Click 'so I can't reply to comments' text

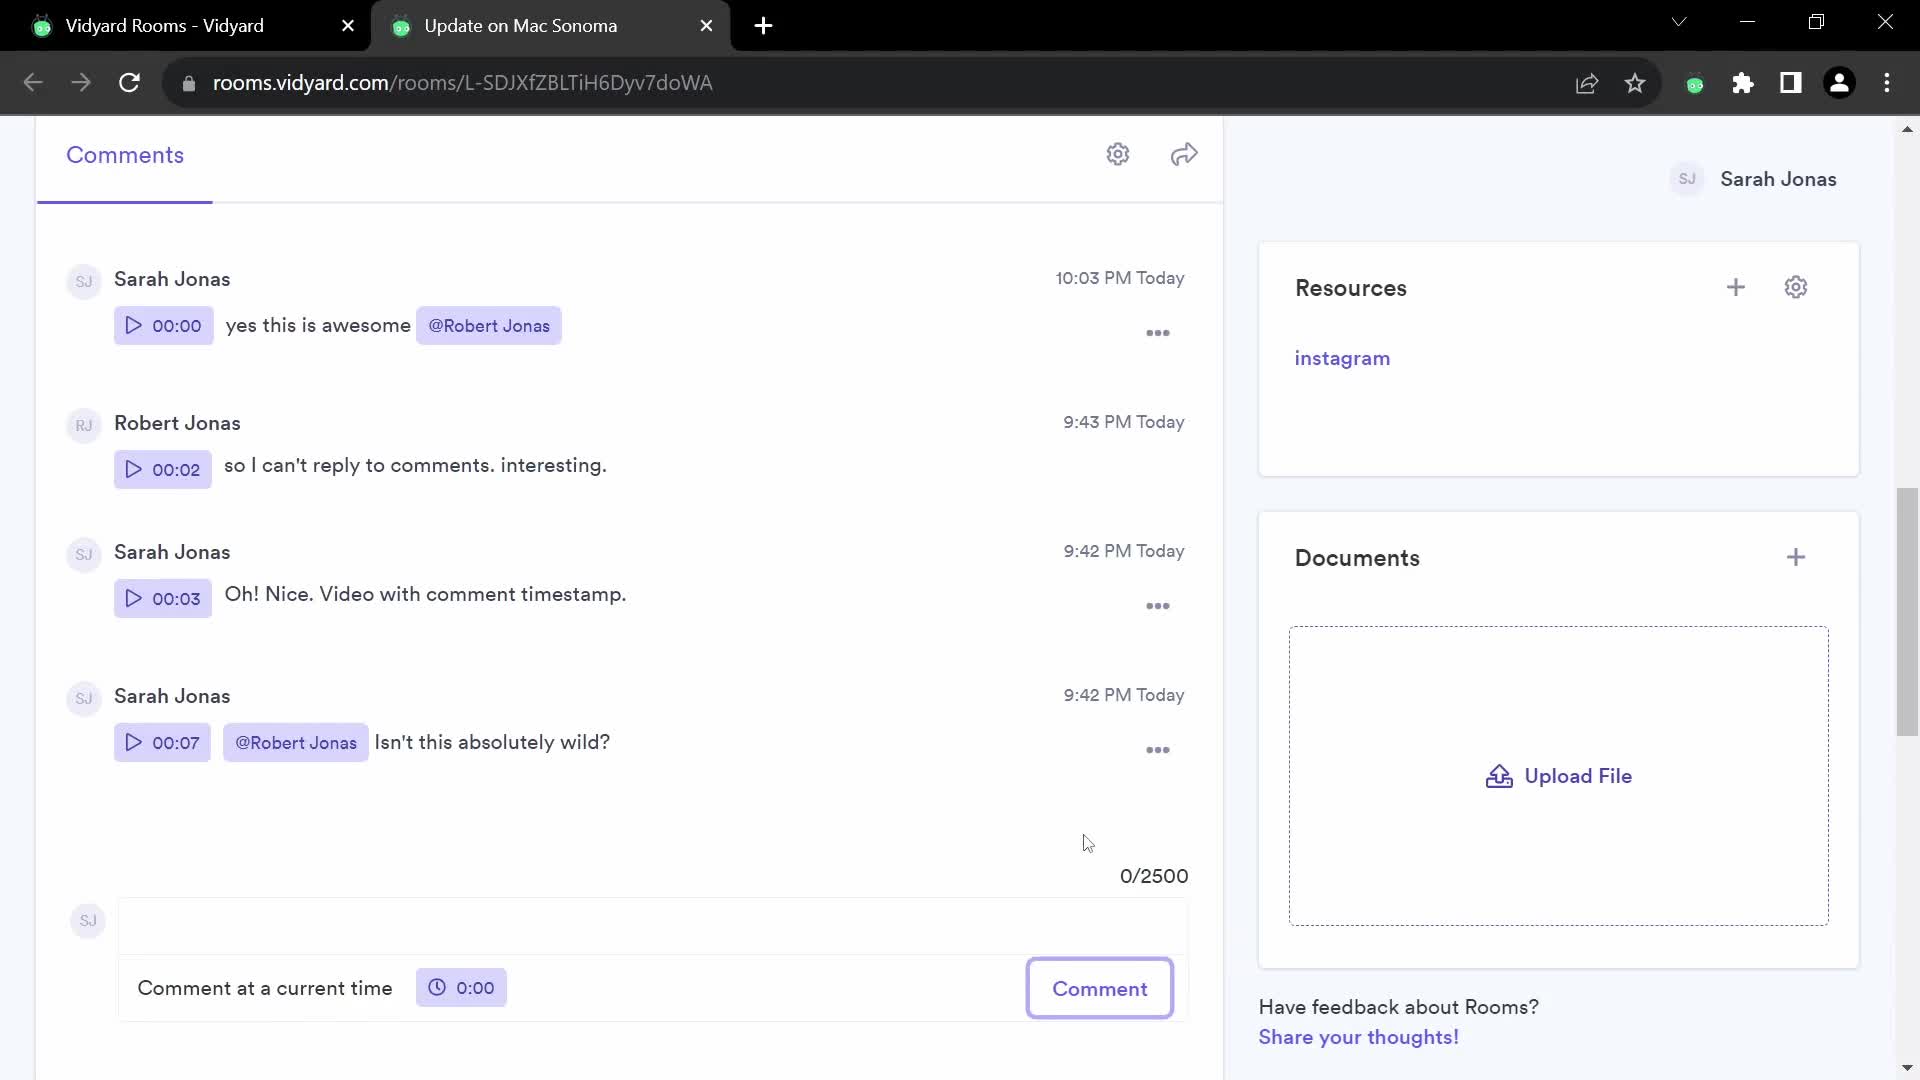(x=415, y=465)
